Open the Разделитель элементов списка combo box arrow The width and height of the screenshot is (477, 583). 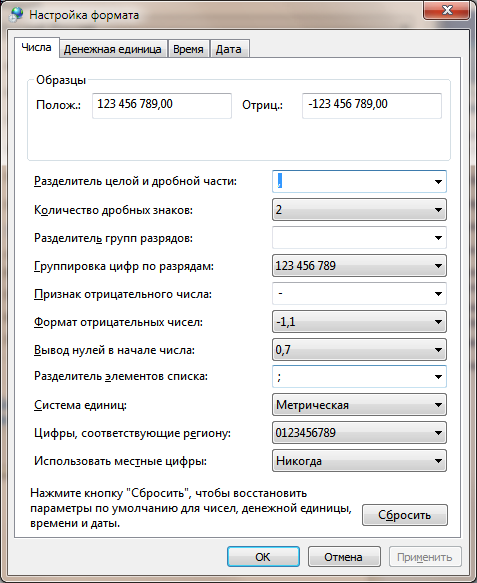(x=438, y=377)
